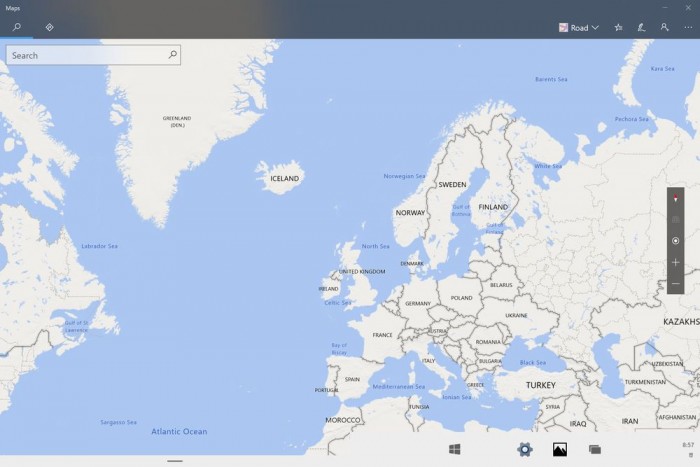700x467 pixels.
Task: Click the IRAN label
Action: tap(630, 421)
